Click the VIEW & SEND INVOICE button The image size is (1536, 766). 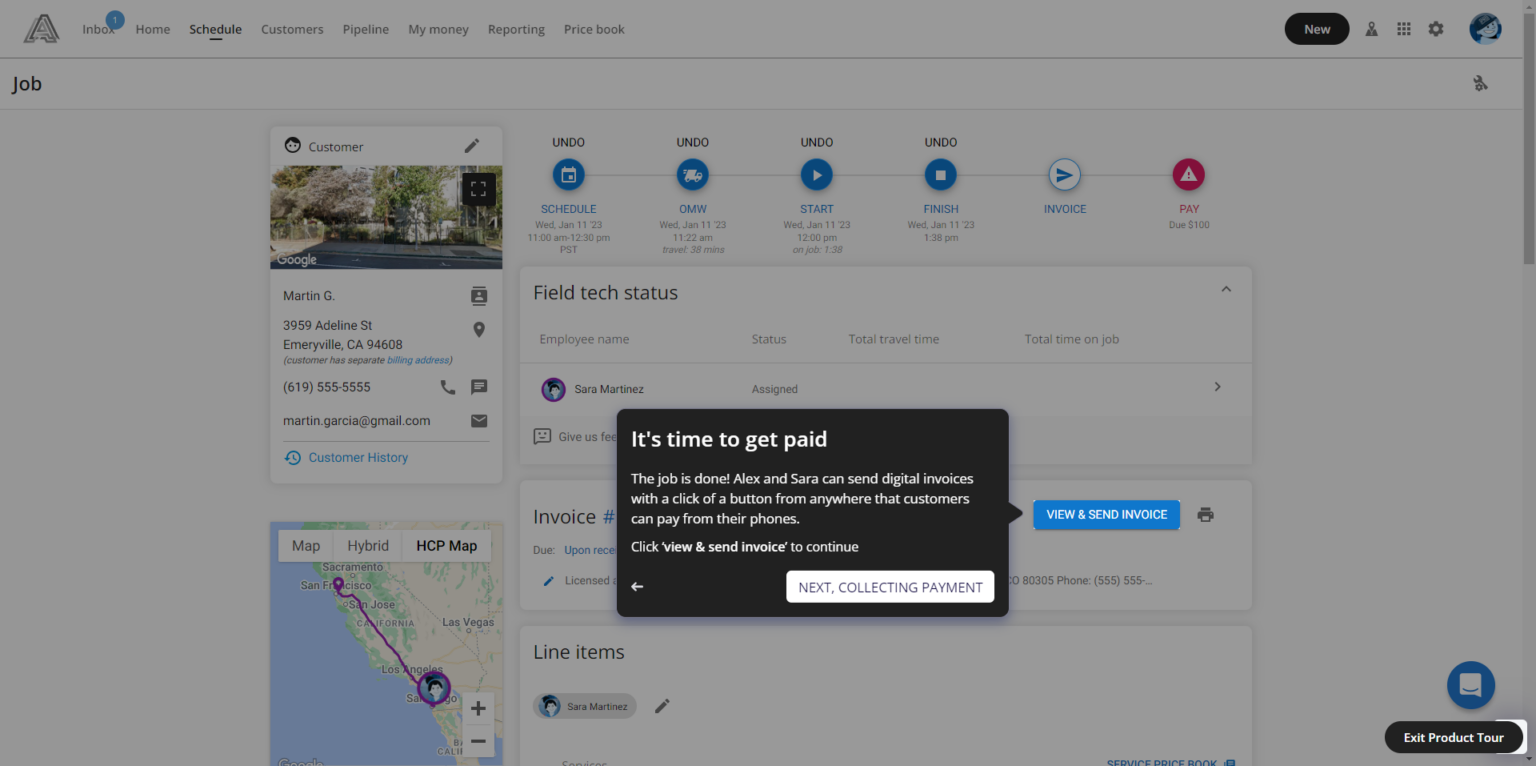(x=1106, y=514)
